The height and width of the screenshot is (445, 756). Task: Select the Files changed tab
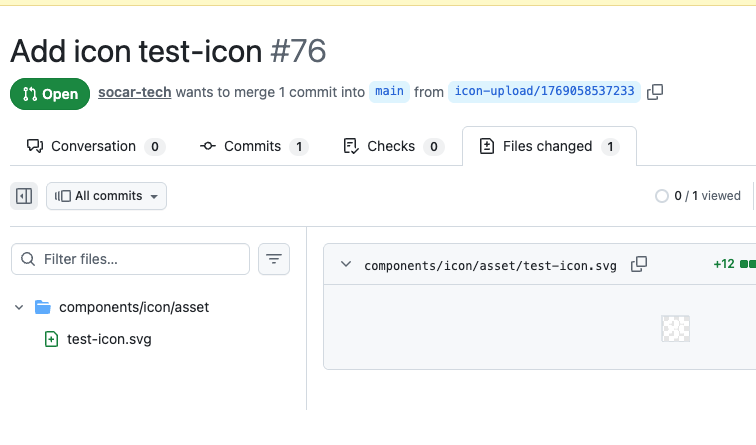pos(548,146)
